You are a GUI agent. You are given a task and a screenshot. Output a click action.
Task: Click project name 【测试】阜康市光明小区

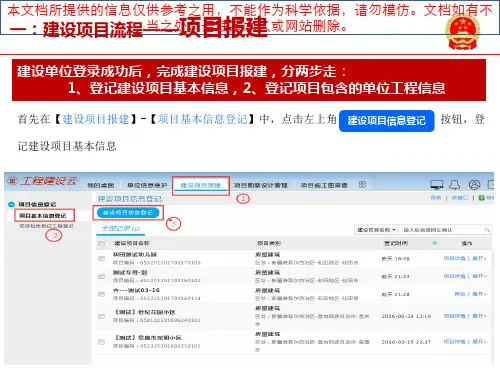[x=148, y=337]
